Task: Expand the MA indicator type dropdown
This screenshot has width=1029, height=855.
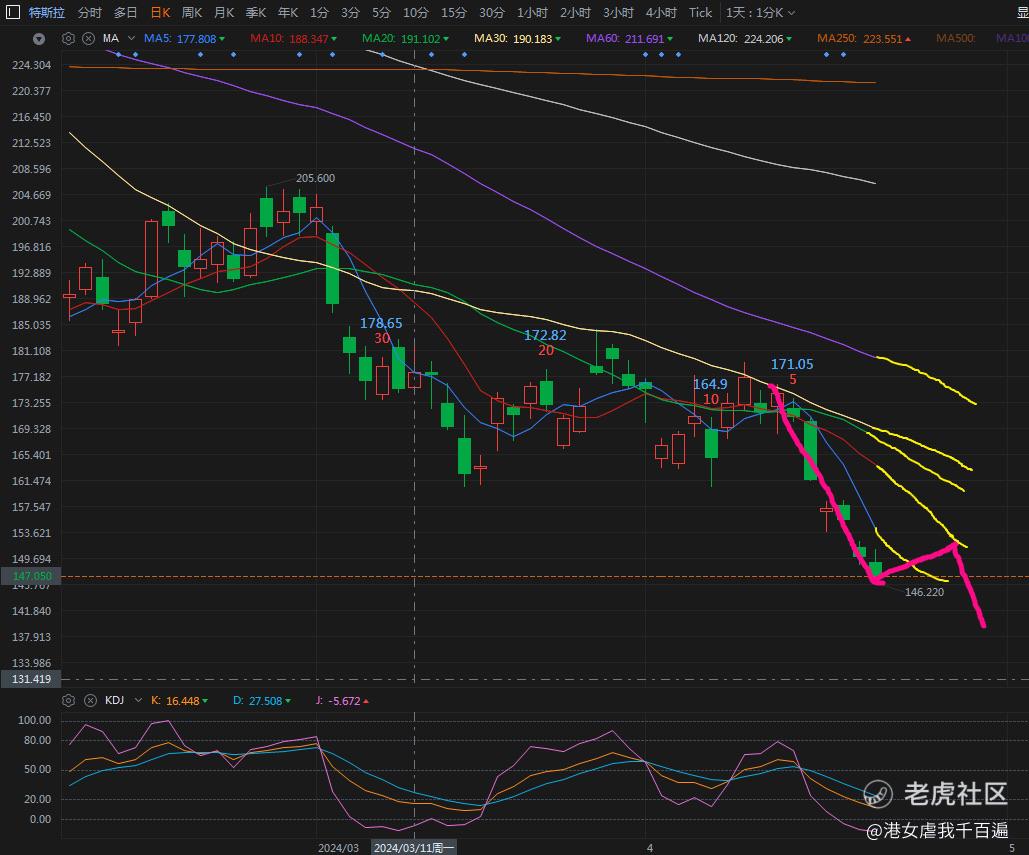Action: pos(131,39)
